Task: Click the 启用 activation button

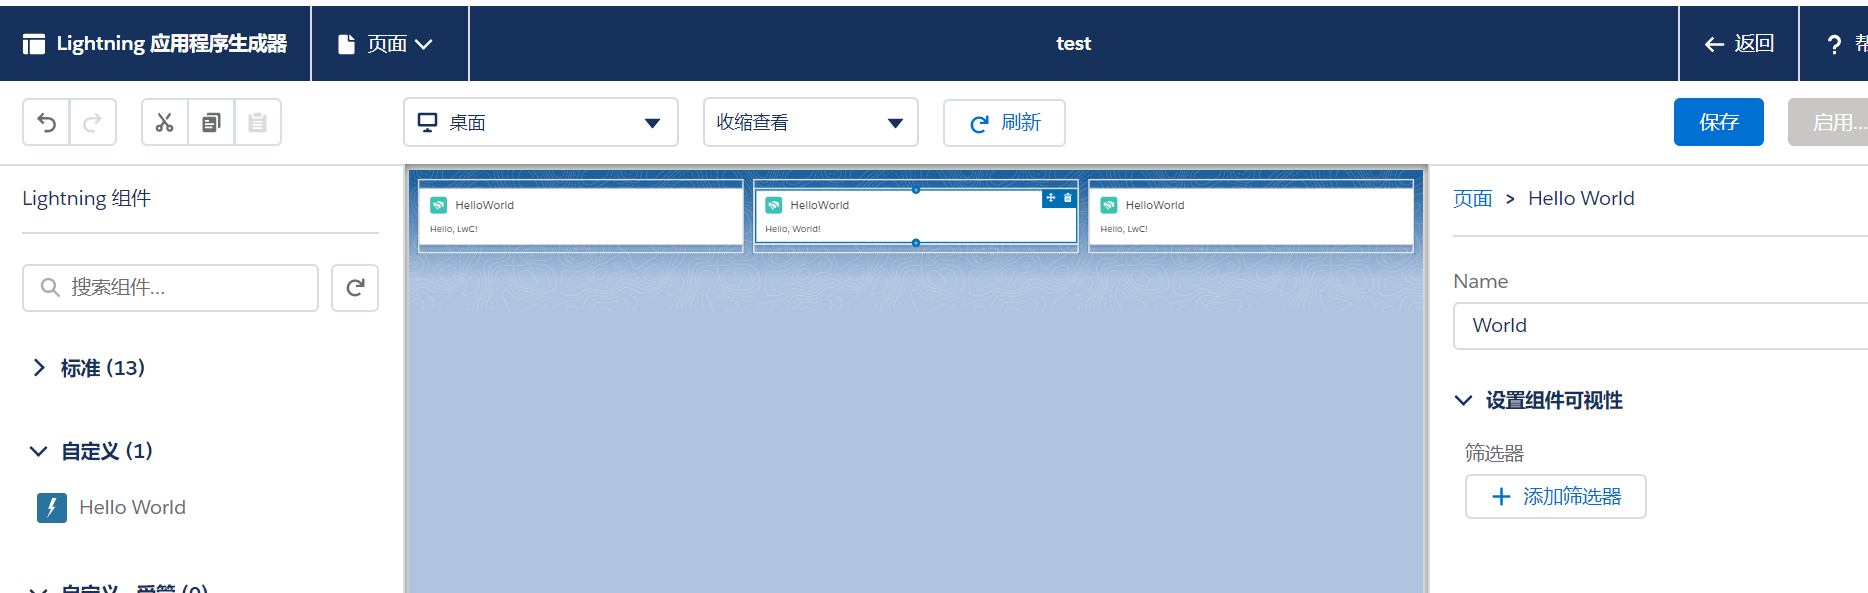Action: 1828,122
